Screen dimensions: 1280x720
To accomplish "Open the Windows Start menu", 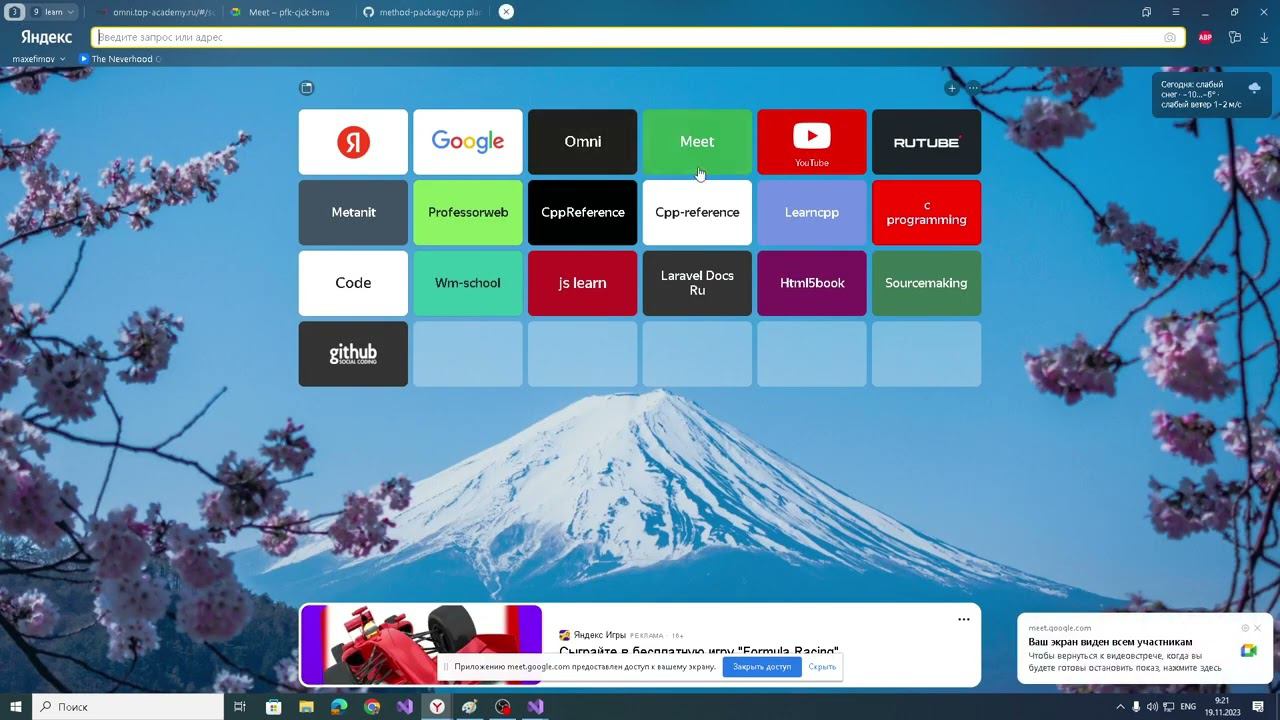I will [x=15, y=707].
